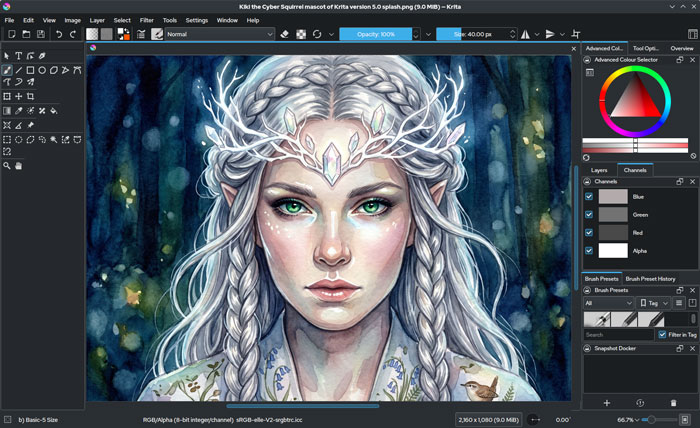Viewport: 700px width, 428px height.
Task: Open the 66.7% zoom level dropdown
Action: (x=628, y=420)
